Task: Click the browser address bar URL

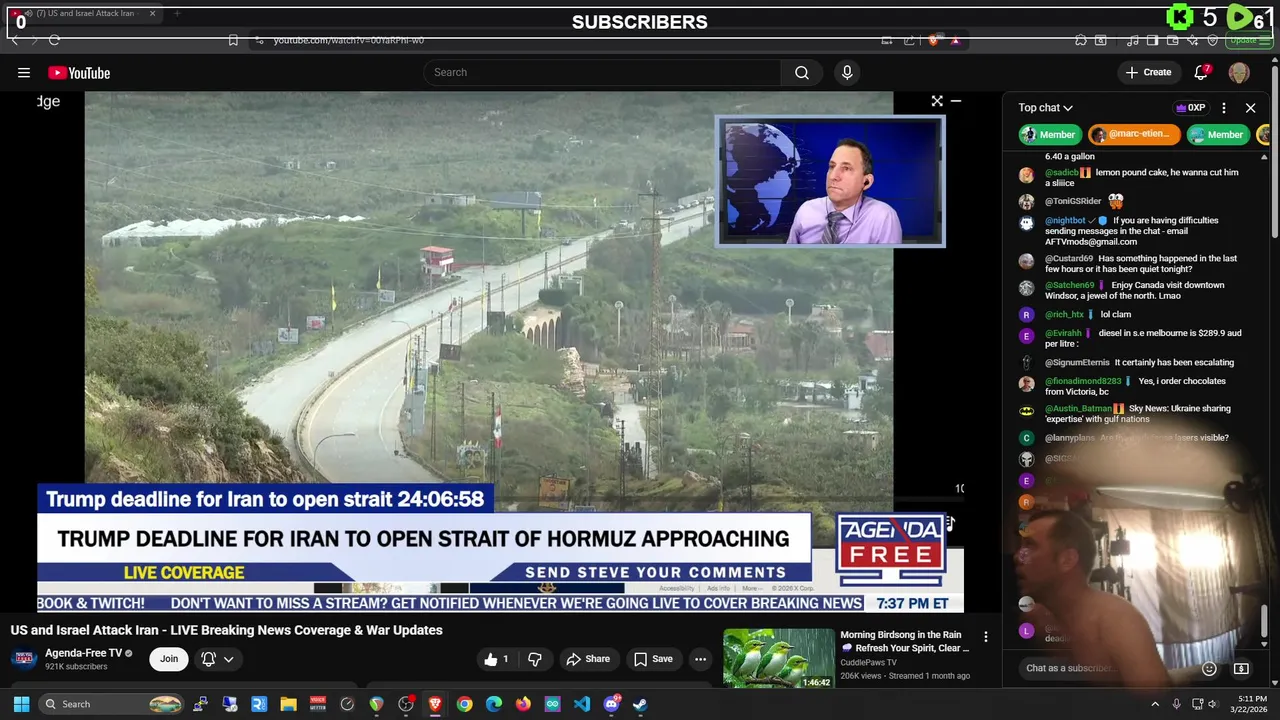Action: coord(349,40)
